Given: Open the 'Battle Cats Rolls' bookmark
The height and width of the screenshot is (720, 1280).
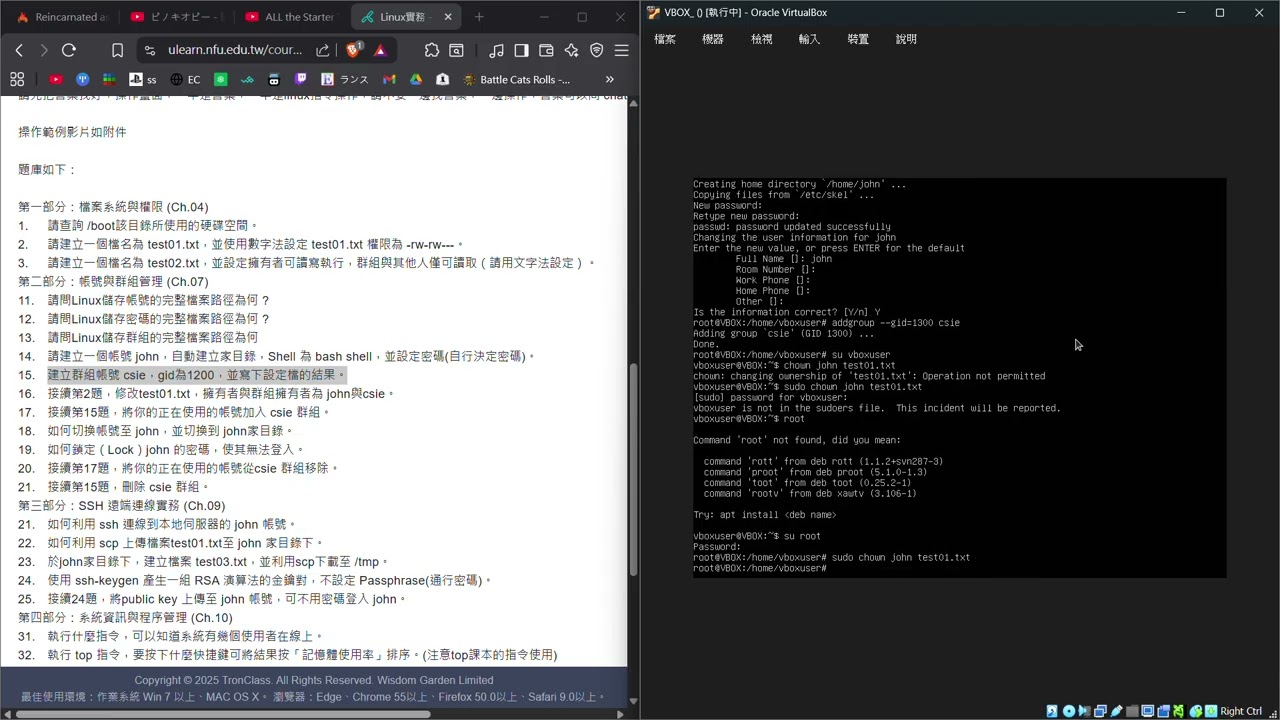Looking at the screenshot, I should 516,79.
